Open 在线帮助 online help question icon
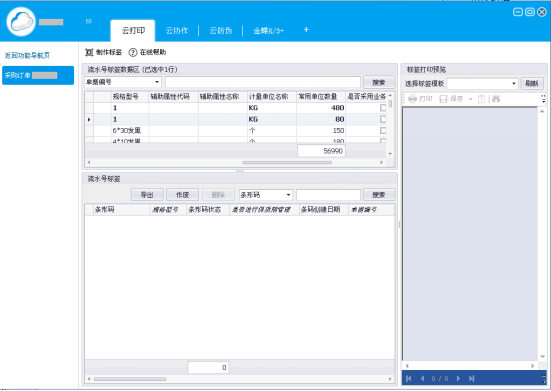 132,53
